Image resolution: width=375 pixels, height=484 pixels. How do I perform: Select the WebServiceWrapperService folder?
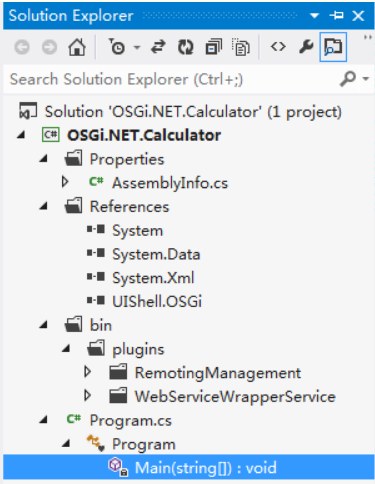pos(235,397)
